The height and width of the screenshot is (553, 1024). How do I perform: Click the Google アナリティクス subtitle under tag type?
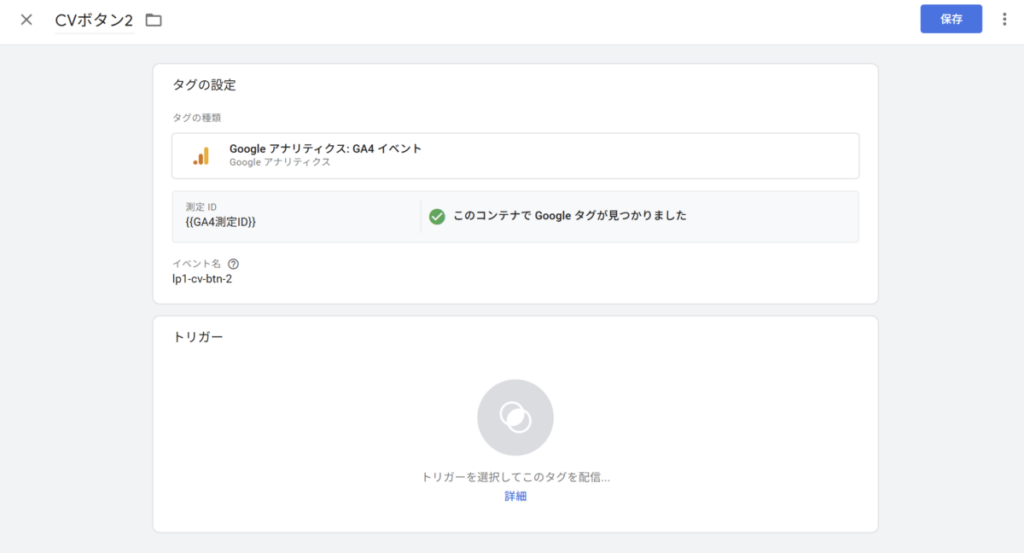coord(279,162)
